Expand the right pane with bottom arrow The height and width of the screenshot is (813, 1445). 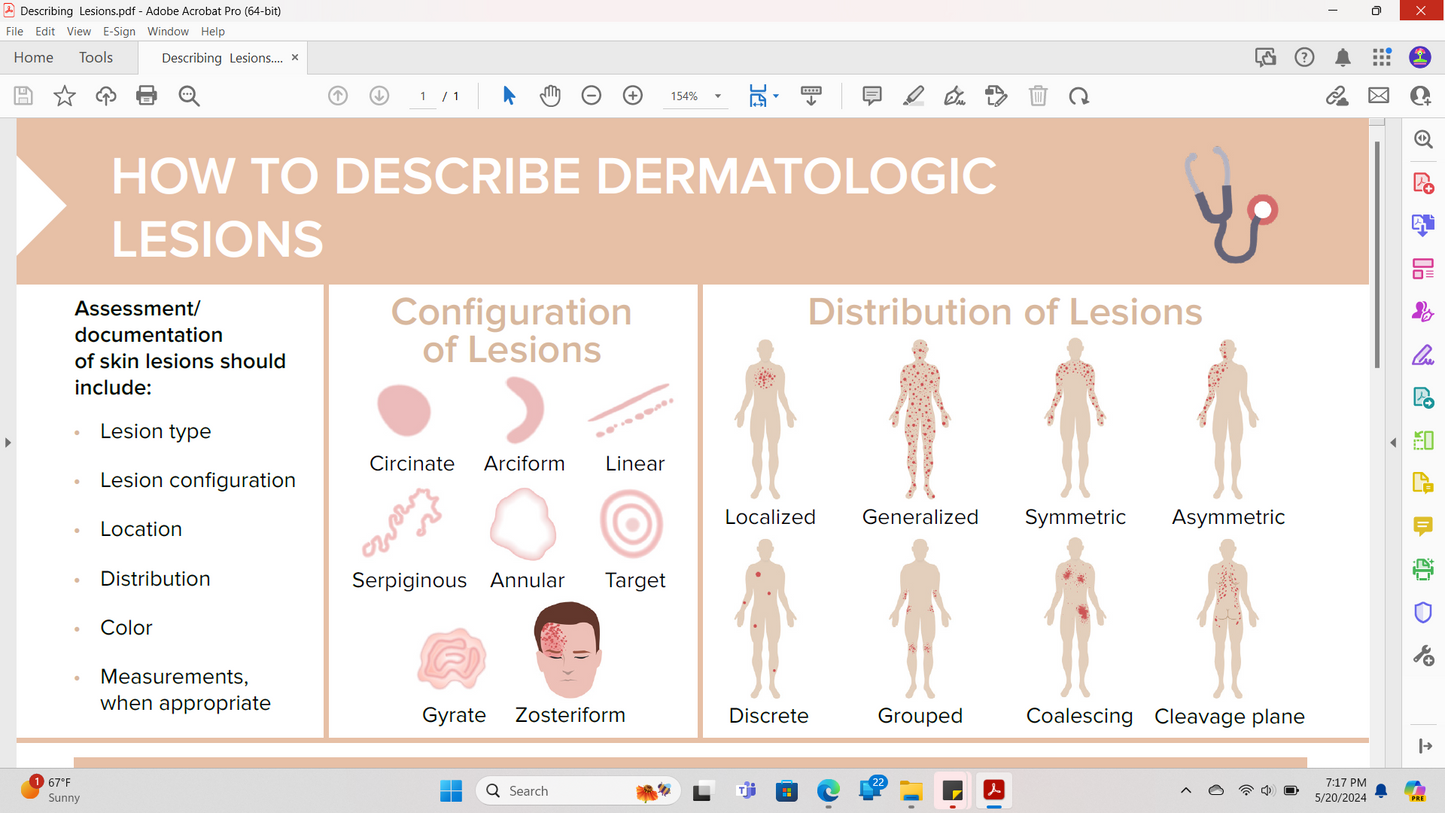[1425, 746]
